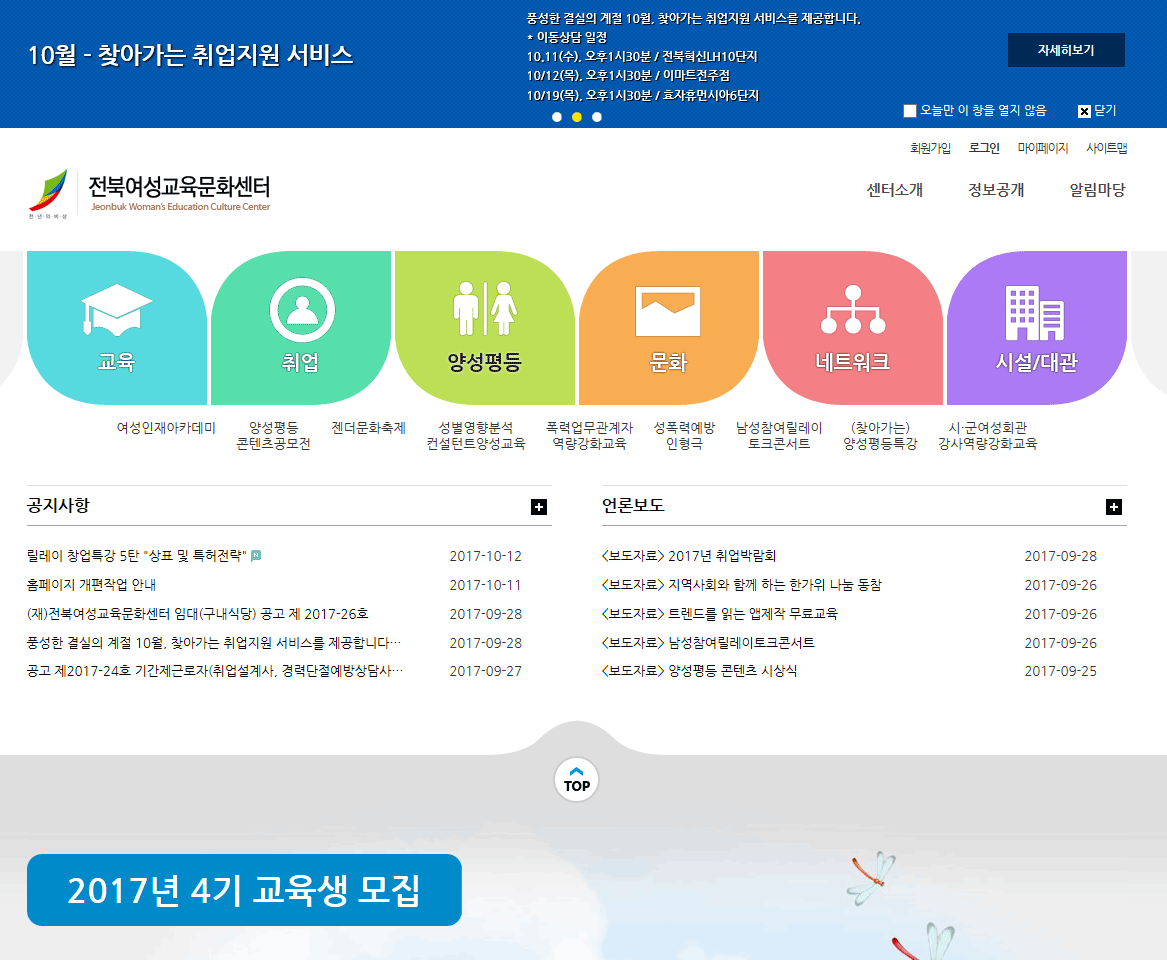Viewport: 1167px width, 960px height.
Task: Click the 로그인 link
Action: coord(984,148)
